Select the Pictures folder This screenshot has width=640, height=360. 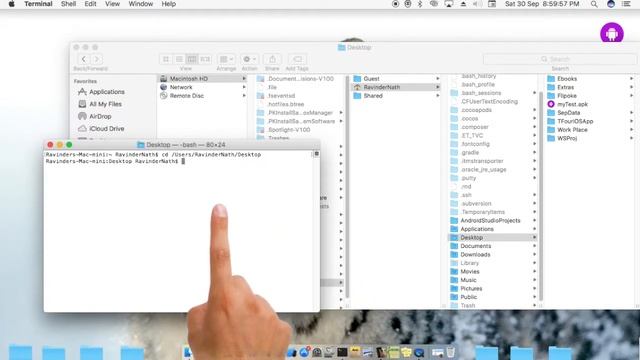pyautogui.click(x=493, y=289)
